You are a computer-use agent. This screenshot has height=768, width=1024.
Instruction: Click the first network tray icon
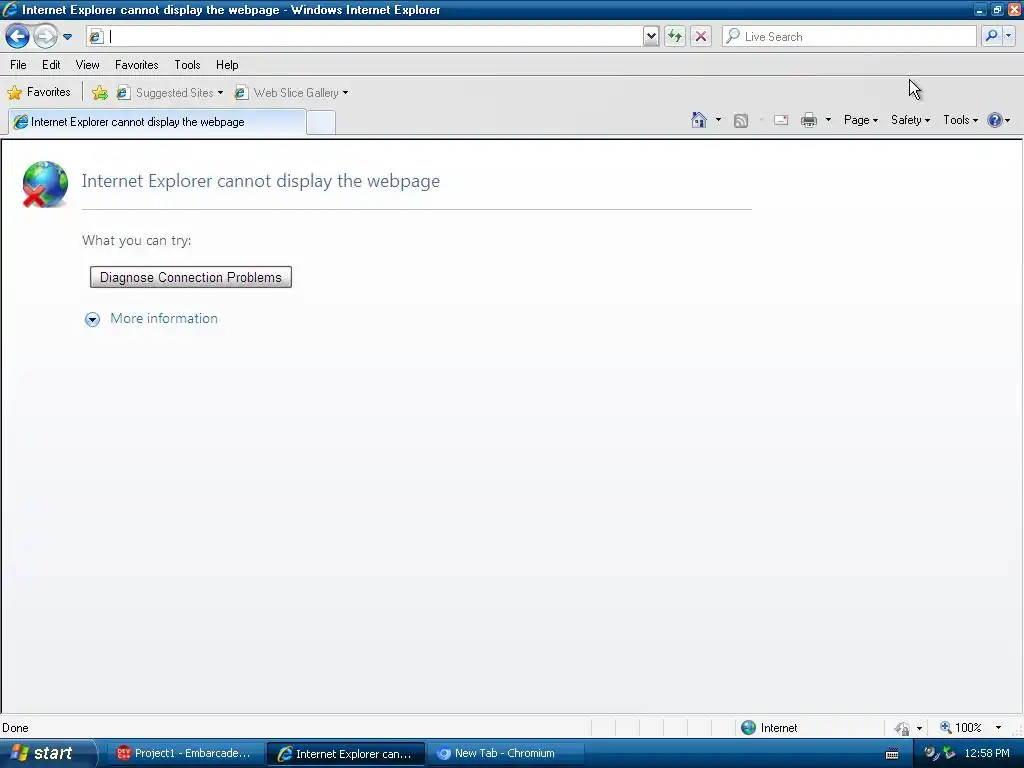click(x=931, y=754)
